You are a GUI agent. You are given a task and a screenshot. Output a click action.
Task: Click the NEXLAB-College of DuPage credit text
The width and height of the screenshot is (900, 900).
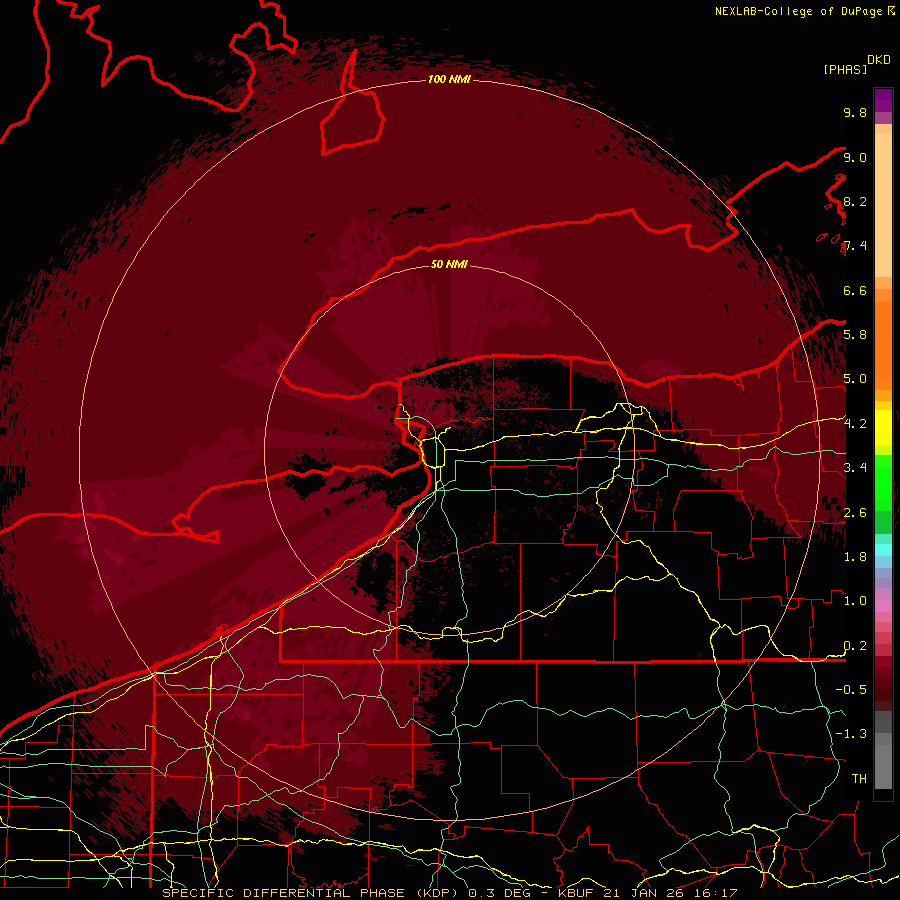tap(800, 11)
